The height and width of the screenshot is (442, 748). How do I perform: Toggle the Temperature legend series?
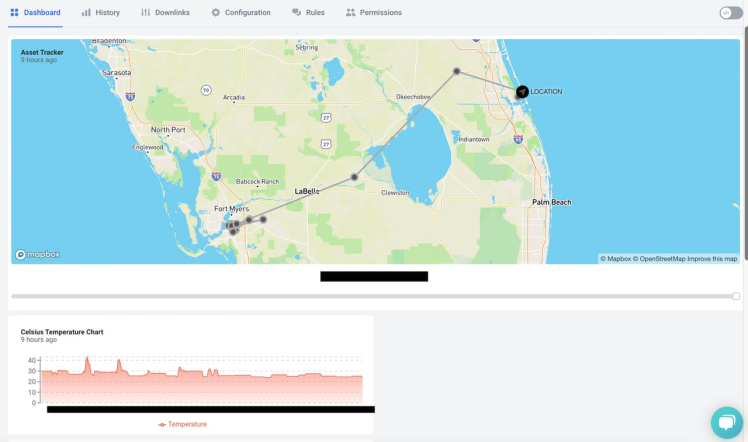coord(183,424)
